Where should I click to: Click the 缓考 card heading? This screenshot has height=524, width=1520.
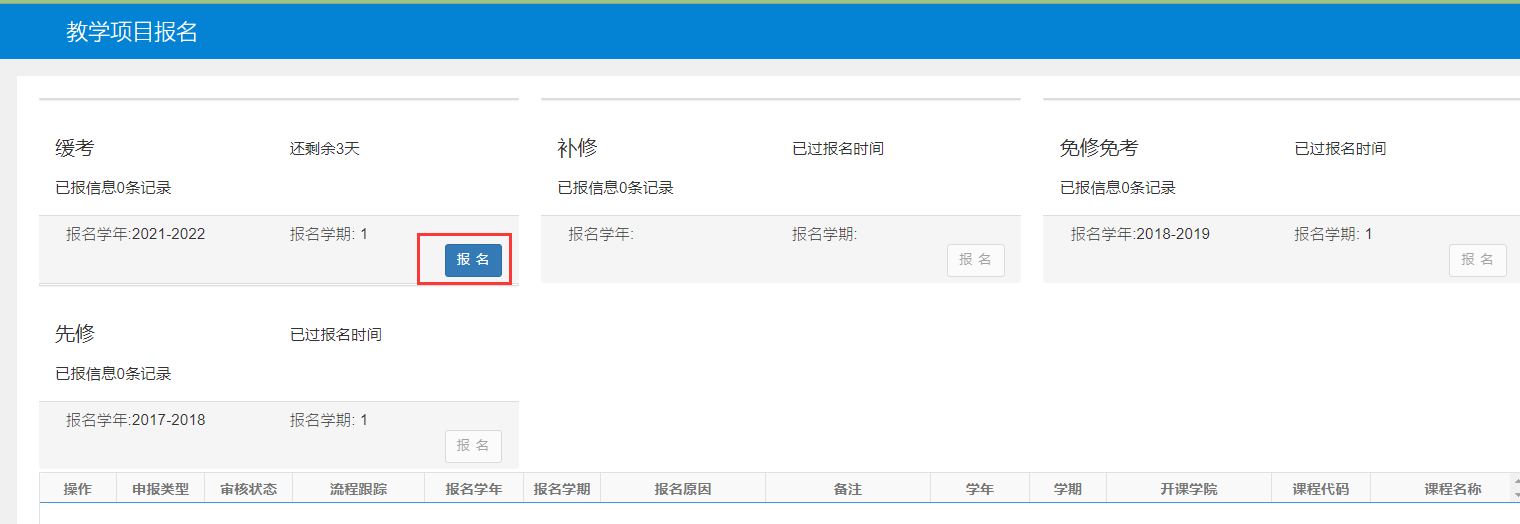click(x=75, y=149)
